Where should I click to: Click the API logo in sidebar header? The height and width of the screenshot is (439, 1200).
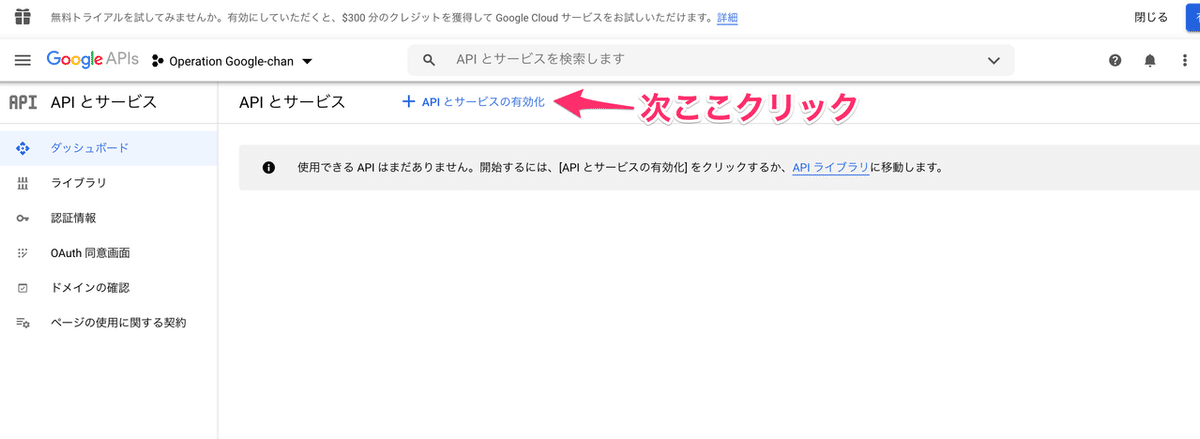point(22,102)
